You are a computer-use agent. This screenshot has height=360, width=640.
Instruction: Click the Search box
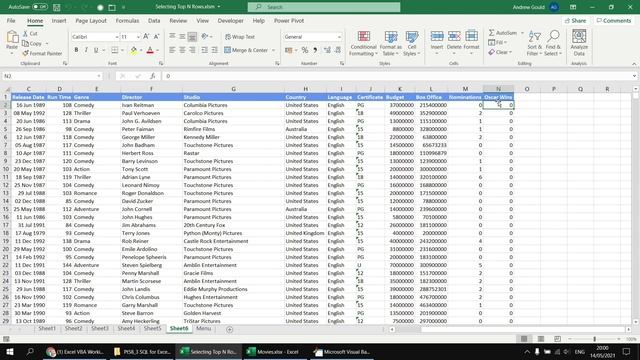click(324, 7)
